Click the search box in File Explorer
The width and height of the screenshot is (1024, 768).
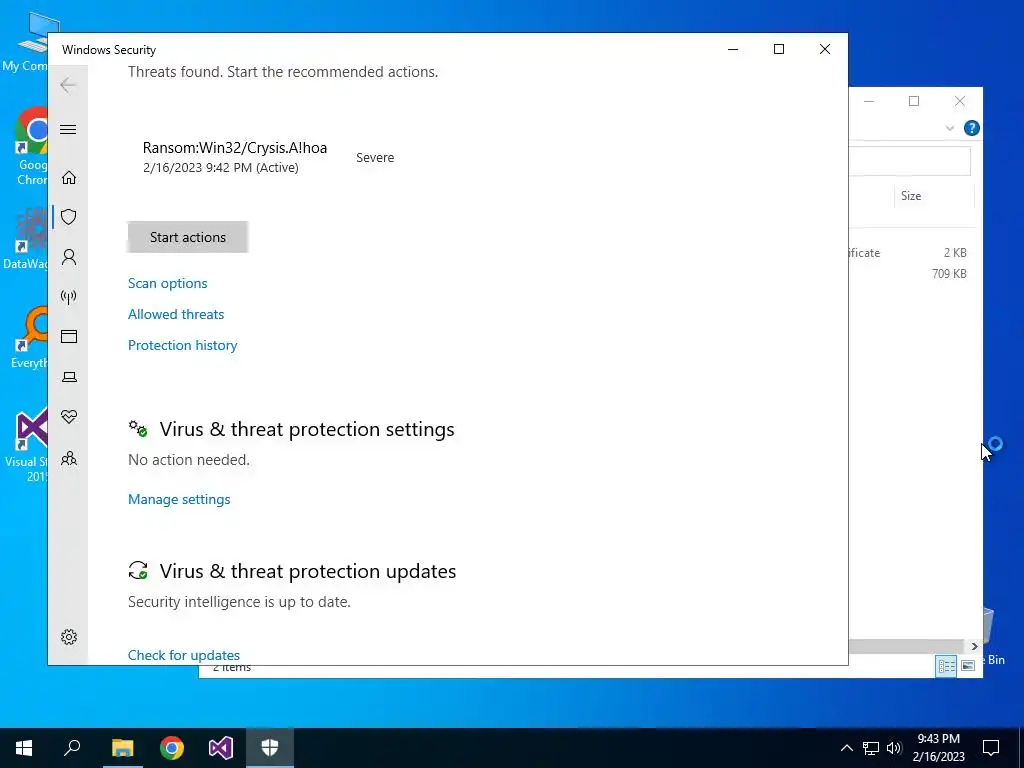pyautogui.click(x=910, y=161)
